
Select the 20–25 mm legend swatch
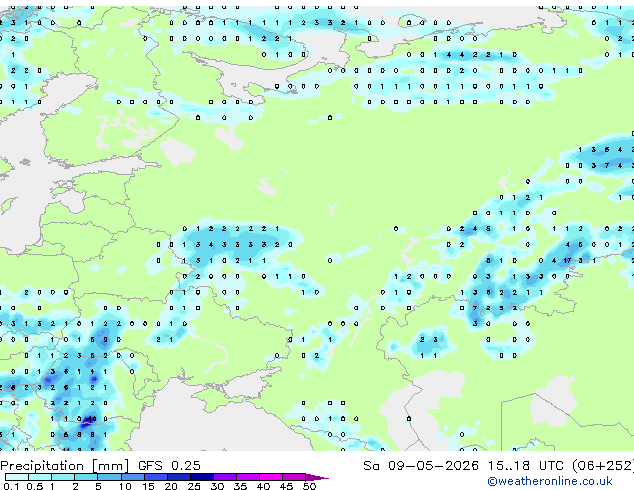pyautogui.click(x=179, y=477)
